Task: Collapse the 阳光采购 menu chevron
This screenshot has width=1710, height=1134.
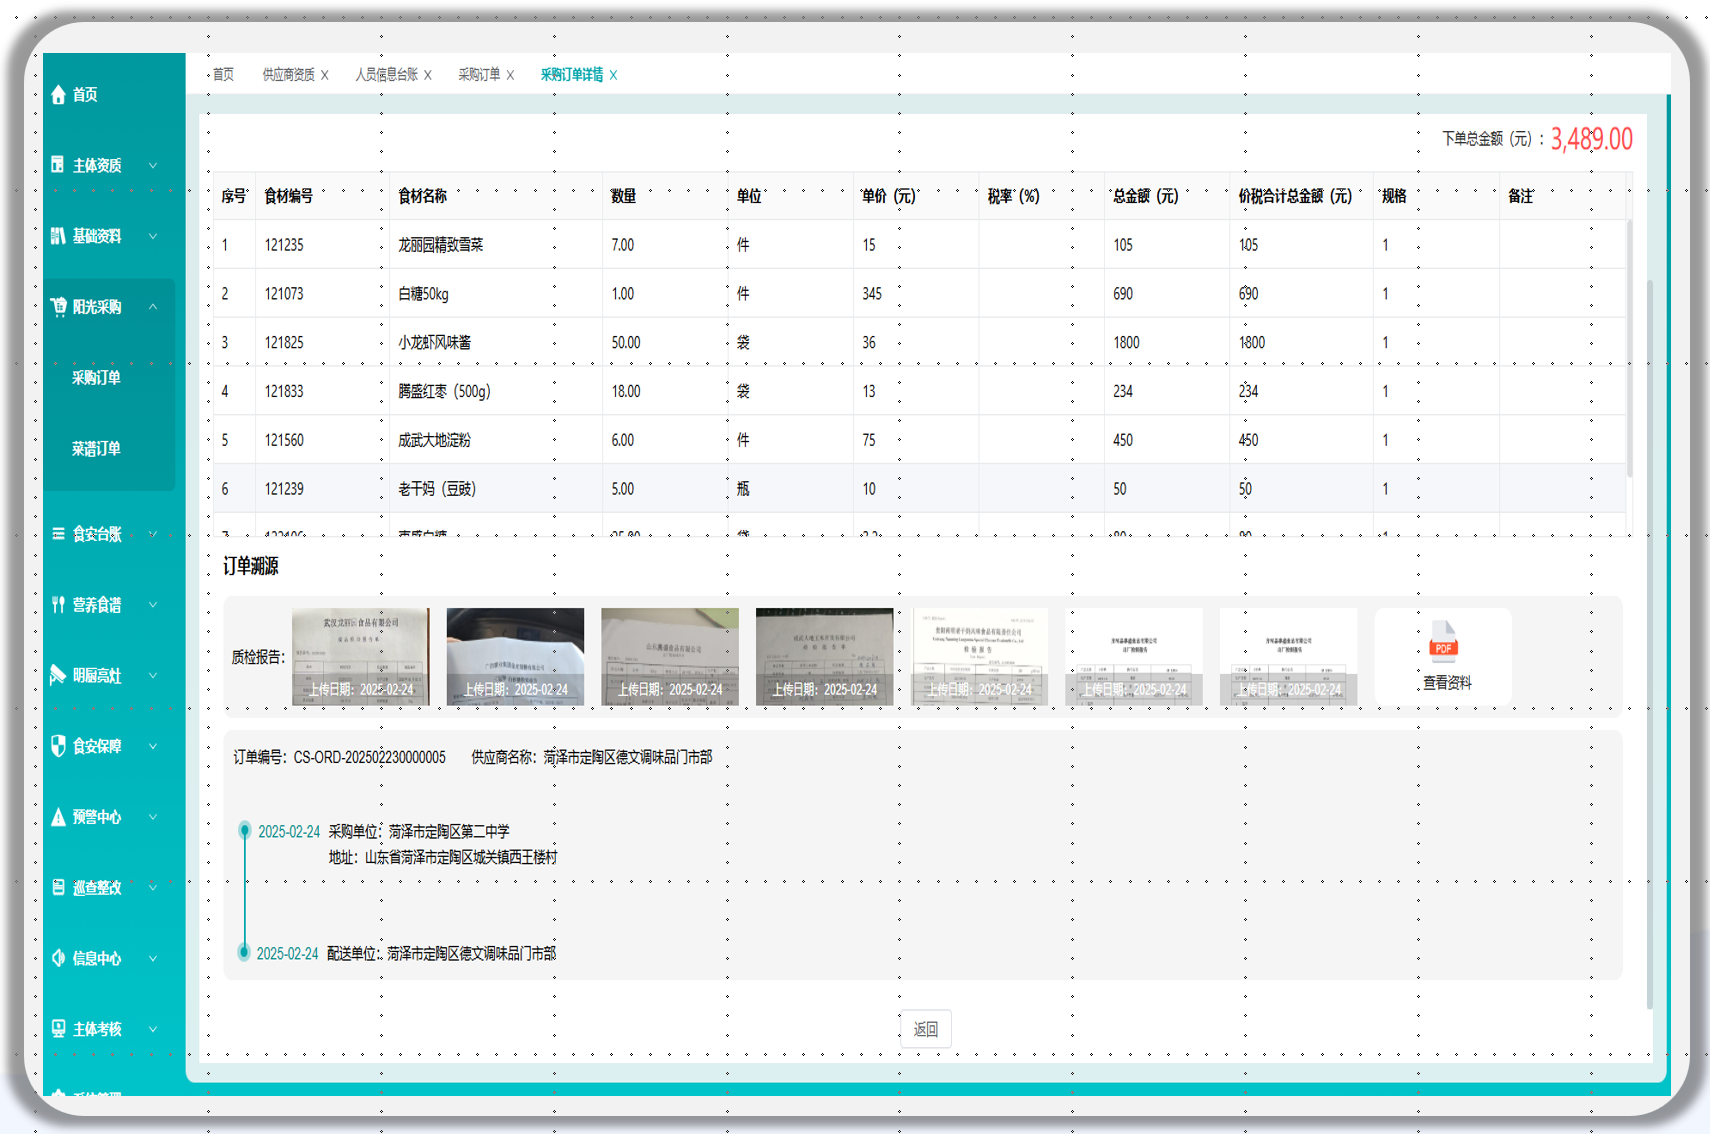Action: tap(153, 307)
